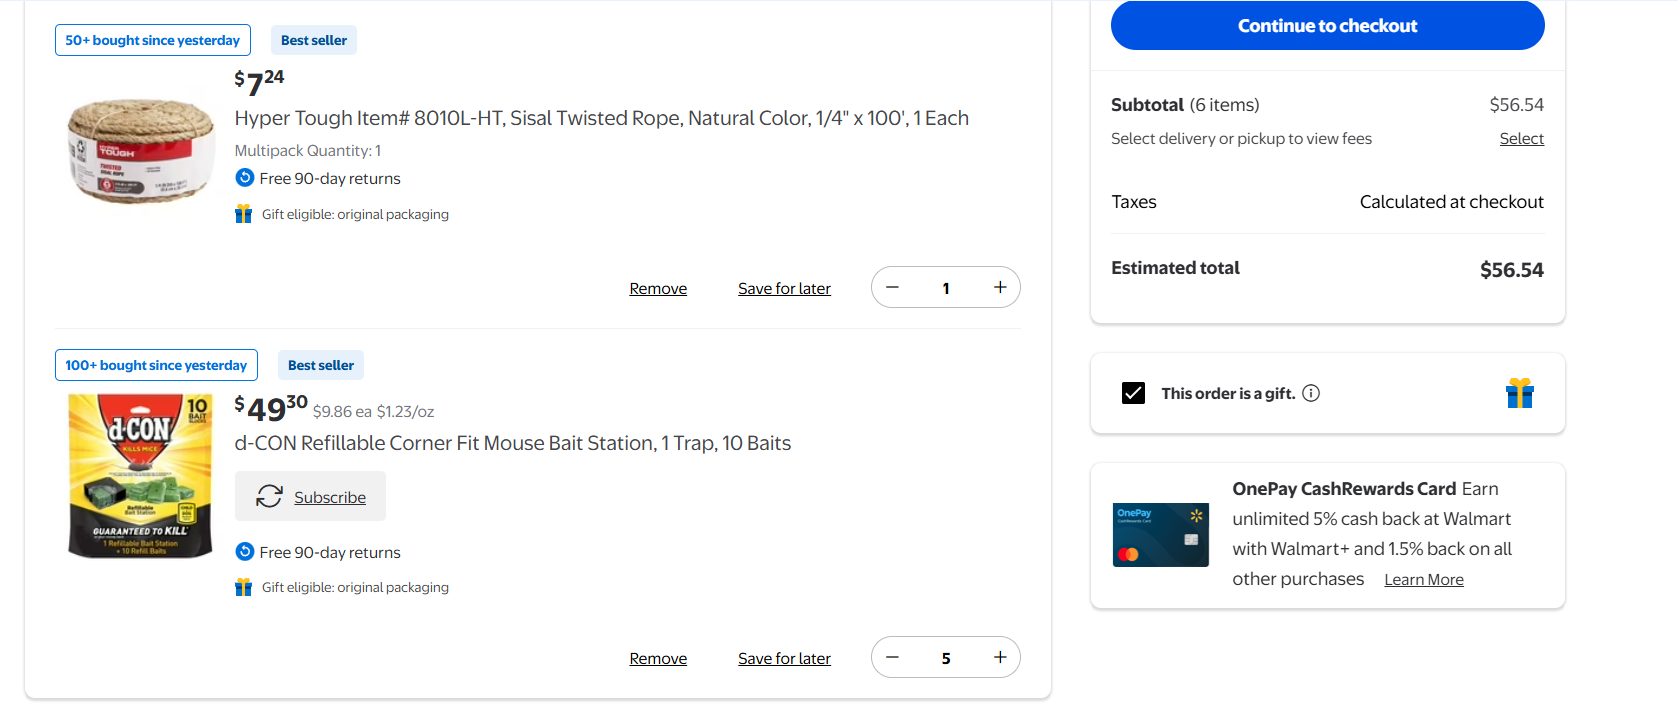Click the 'Calculated at checkout' taxes text
Viewport: 1678px width, 723px height.
point(1452,202)
